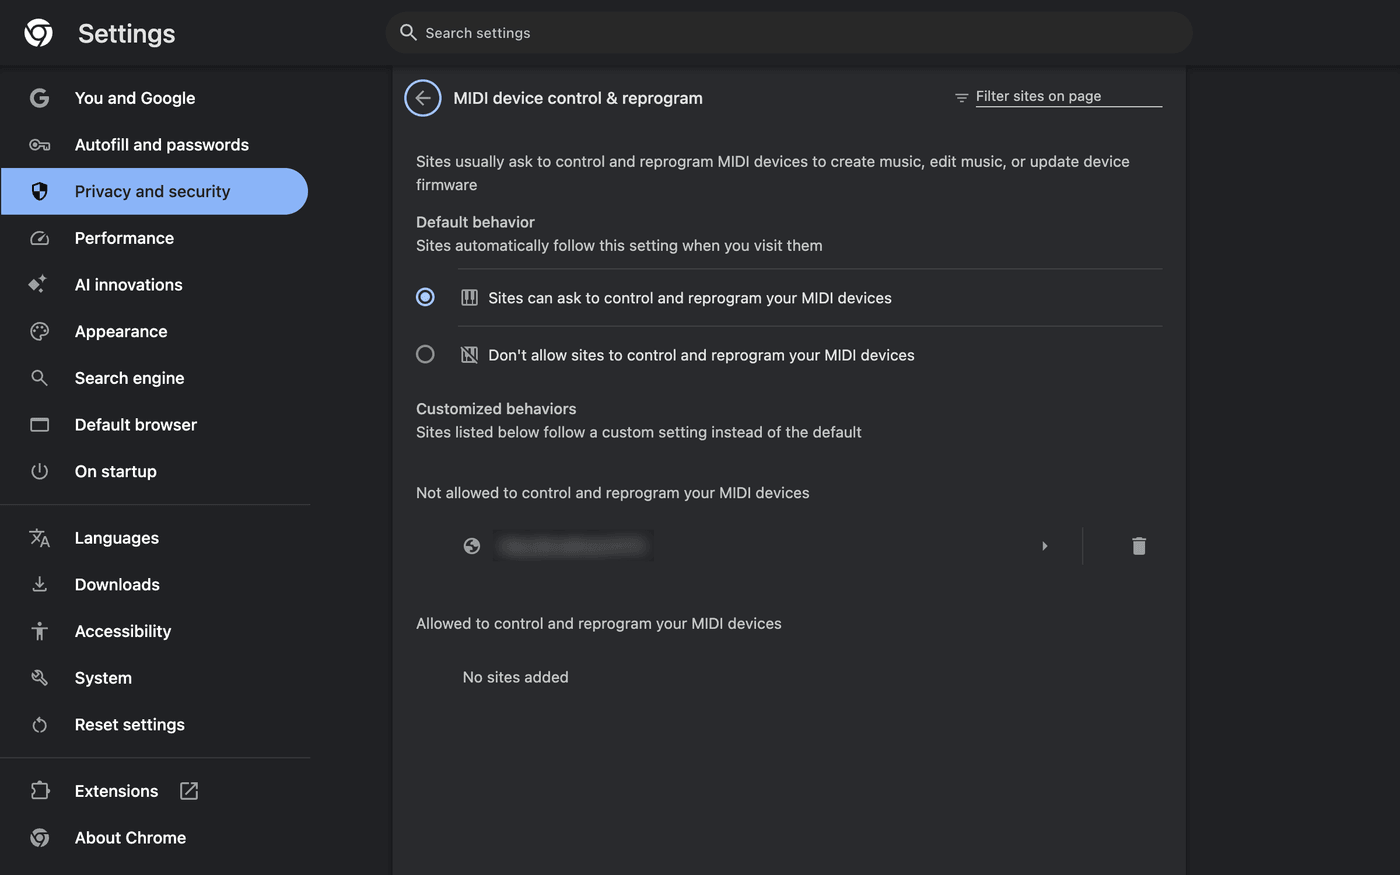Click the key icon for Autofill and passwords
The image size is (1400, 875).
click(39, 145)
